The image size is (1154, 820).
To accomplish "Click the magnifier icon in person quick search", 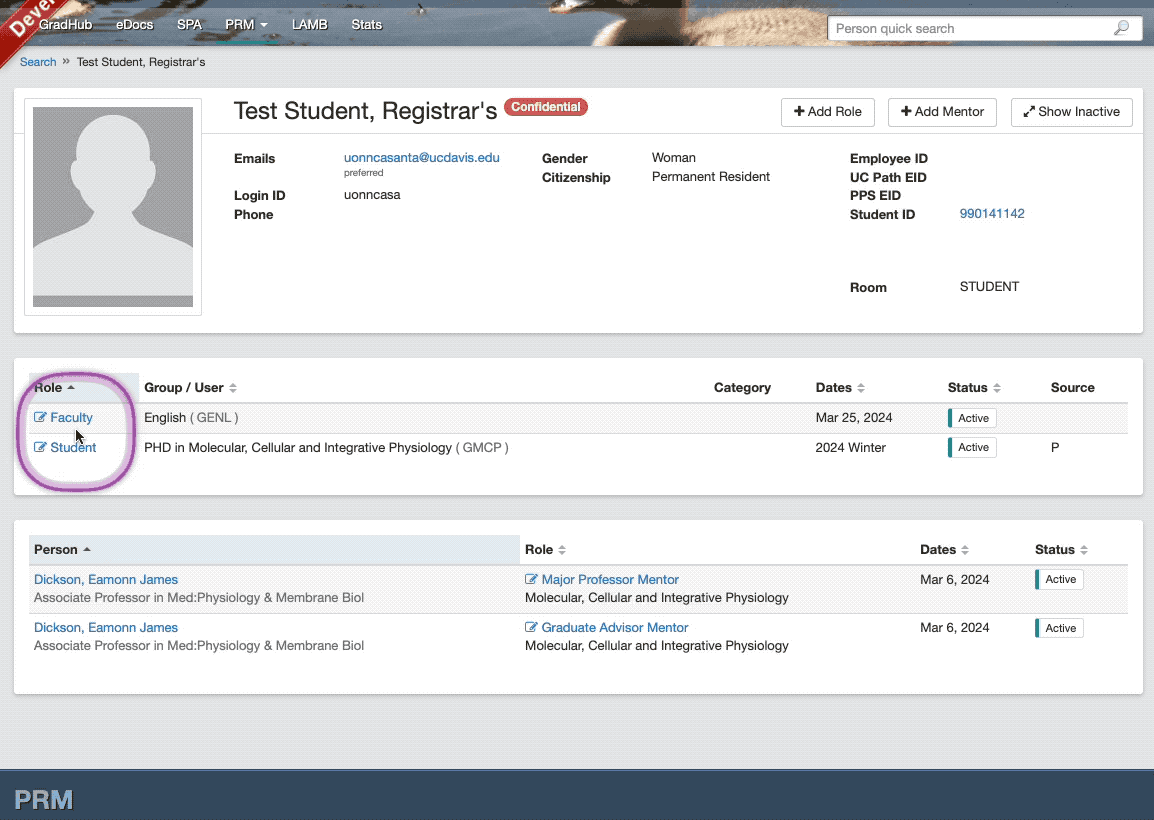I will [1121, 29].
